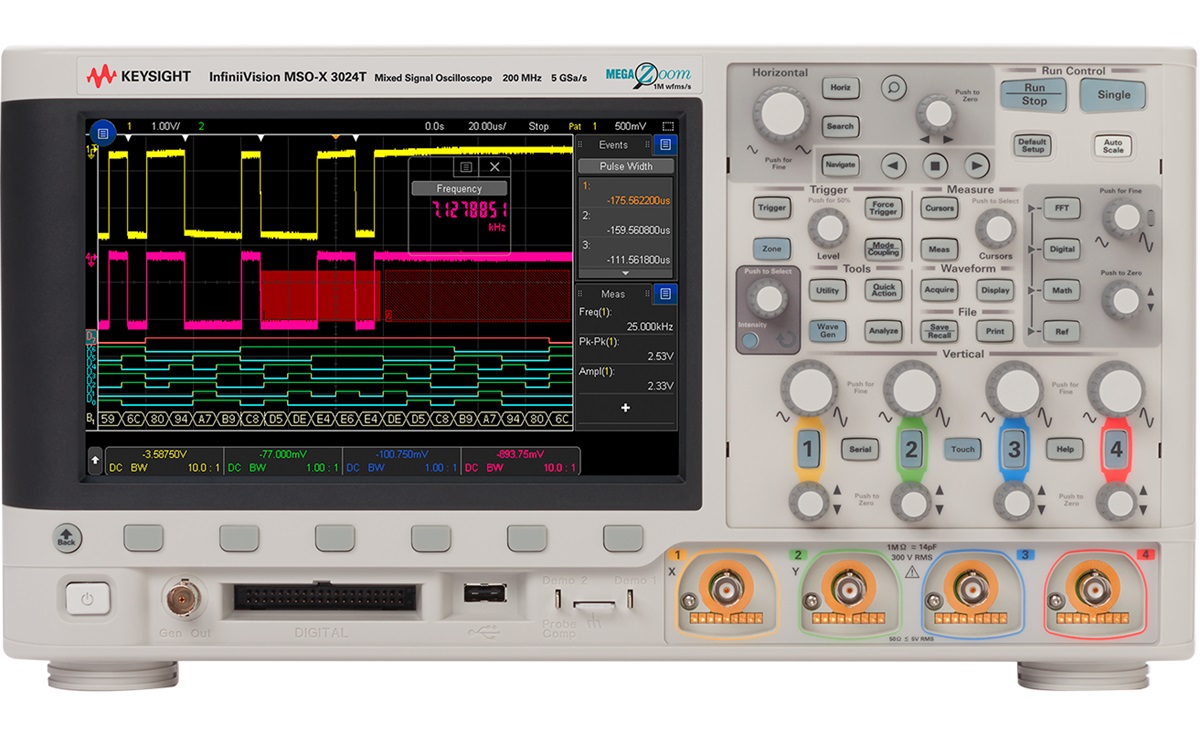Viewport: 1200px width, 735px height.
Task: Open the blue main menu icon on the waveform display
Action: (103, 131)
